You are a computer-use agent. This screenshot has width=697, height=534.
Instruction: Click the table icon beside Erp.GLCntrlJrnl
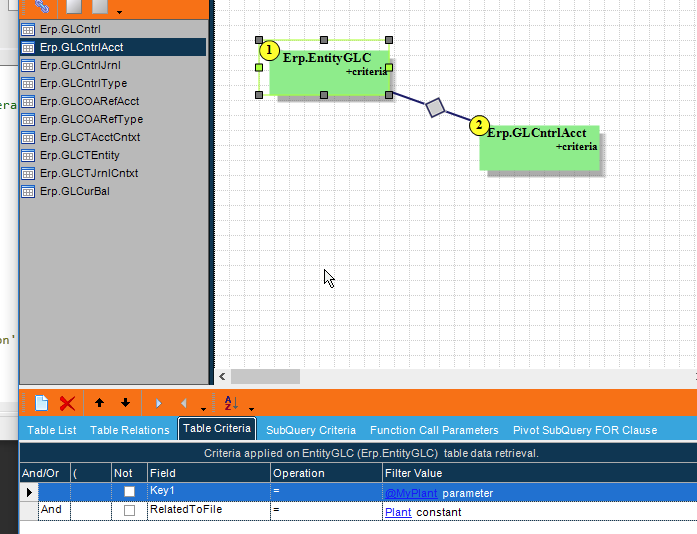[x=28, y=65]
